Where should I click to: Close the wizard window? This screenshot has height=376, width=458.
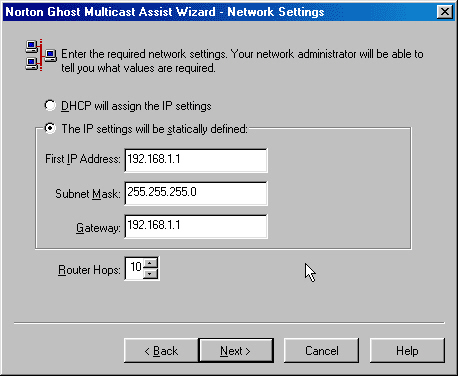pyautogui.click(x=445, y=12)
